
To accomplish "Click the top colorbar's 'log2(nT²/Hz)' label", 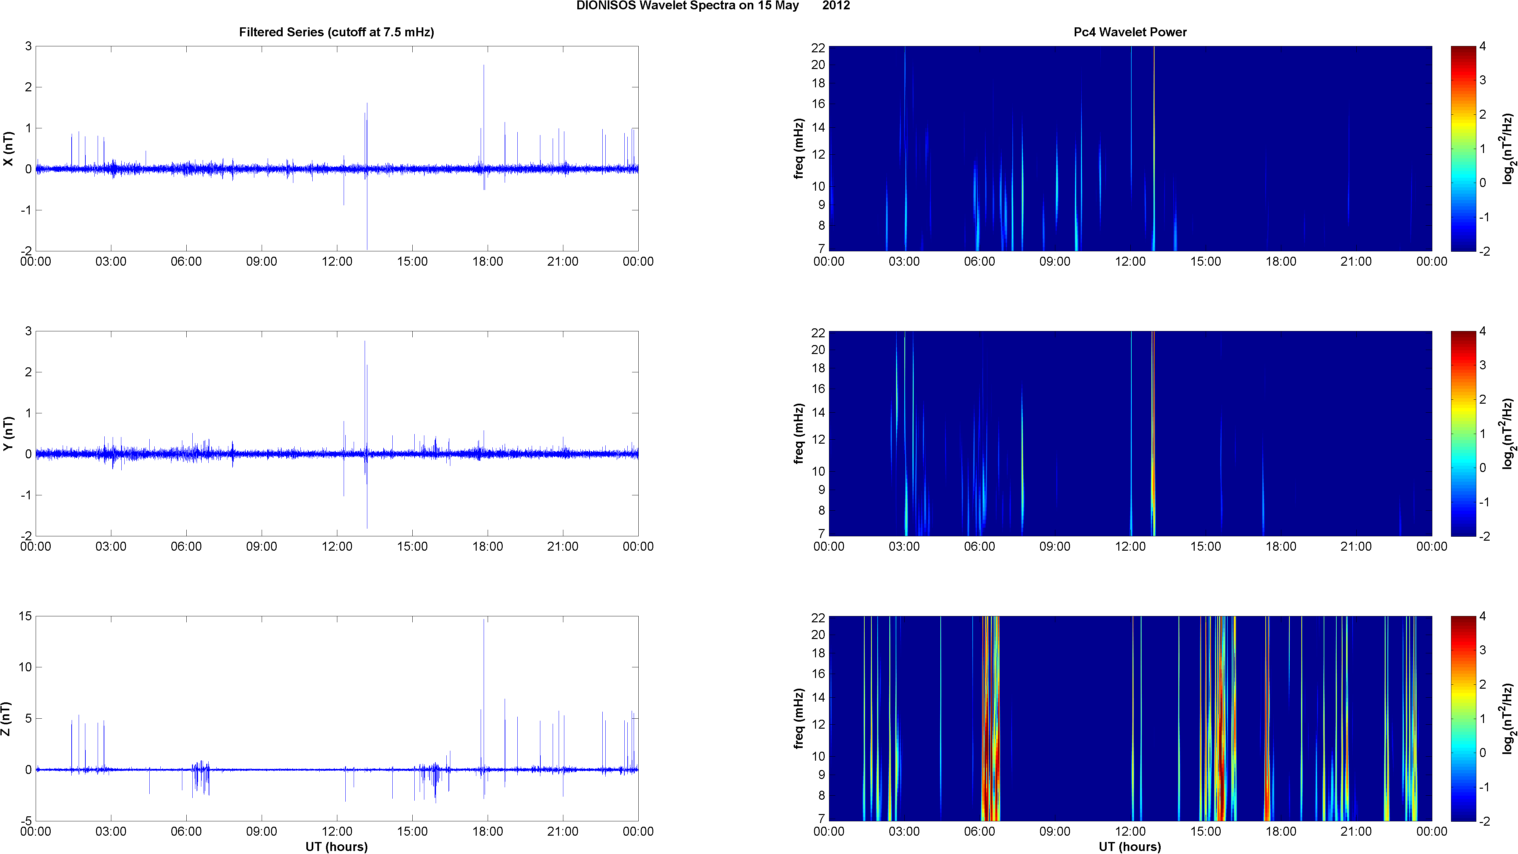I will pyautogui.click(x=1509, y=148).
